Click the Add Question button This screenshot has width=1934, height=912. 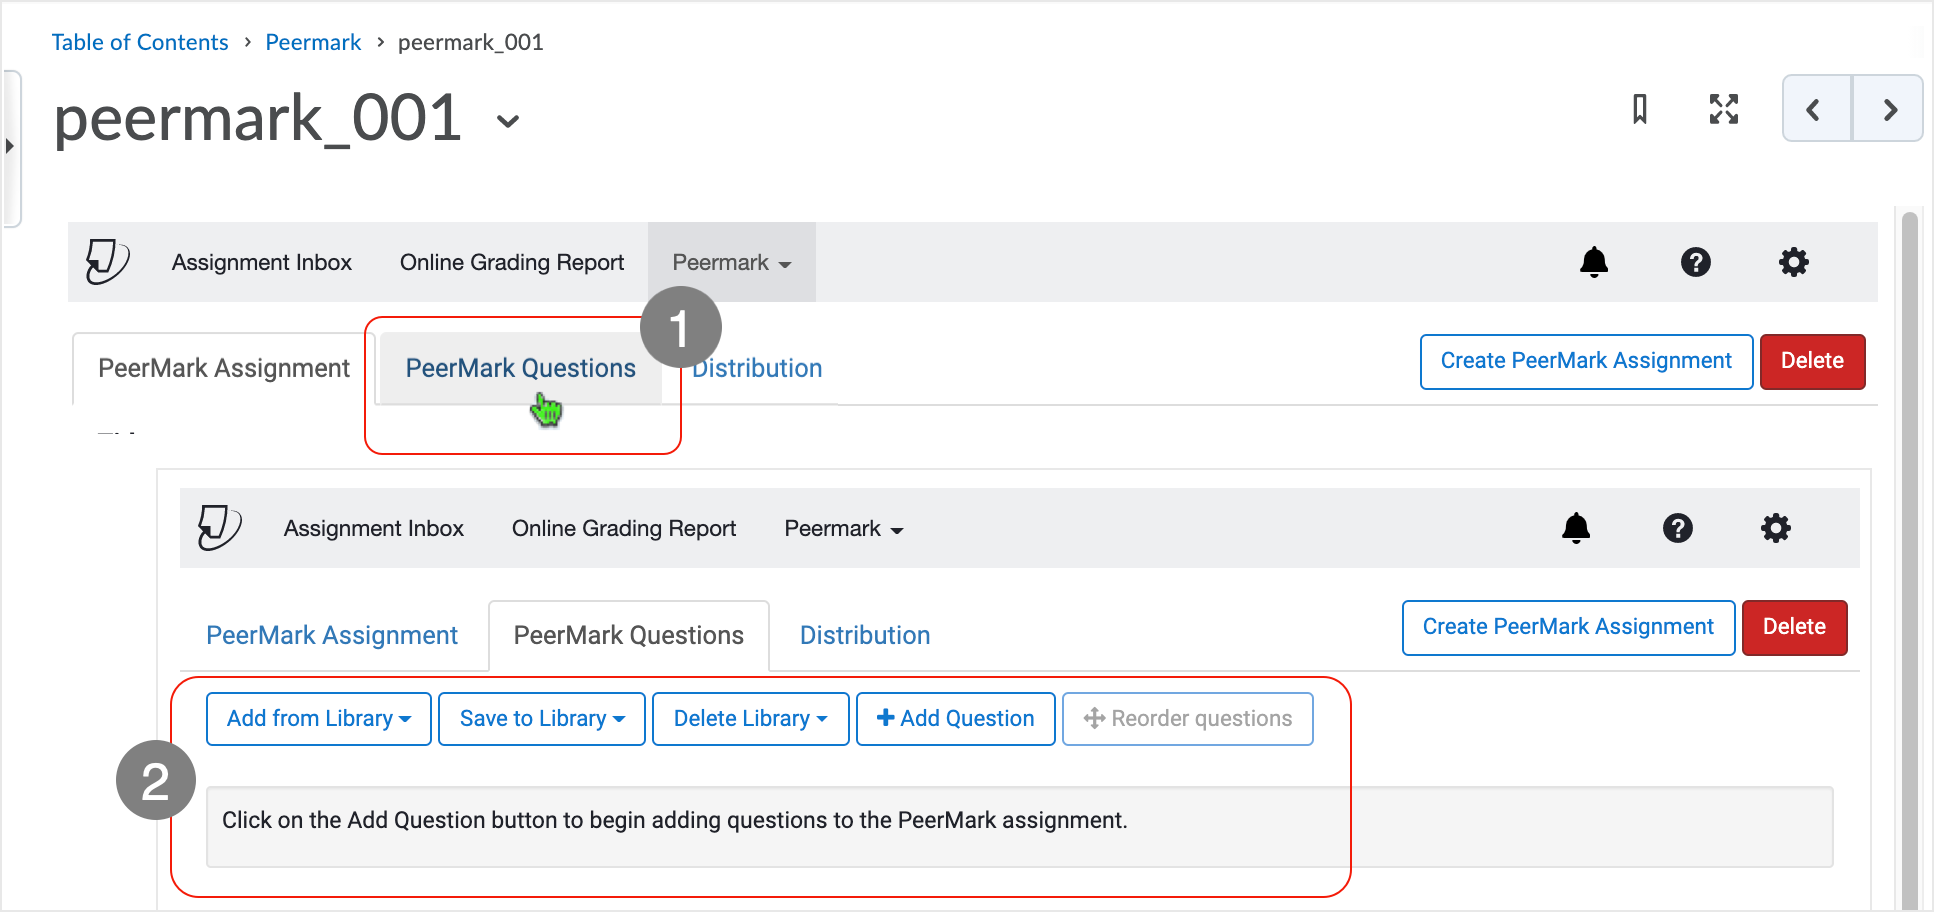click(x=956, y=718)
